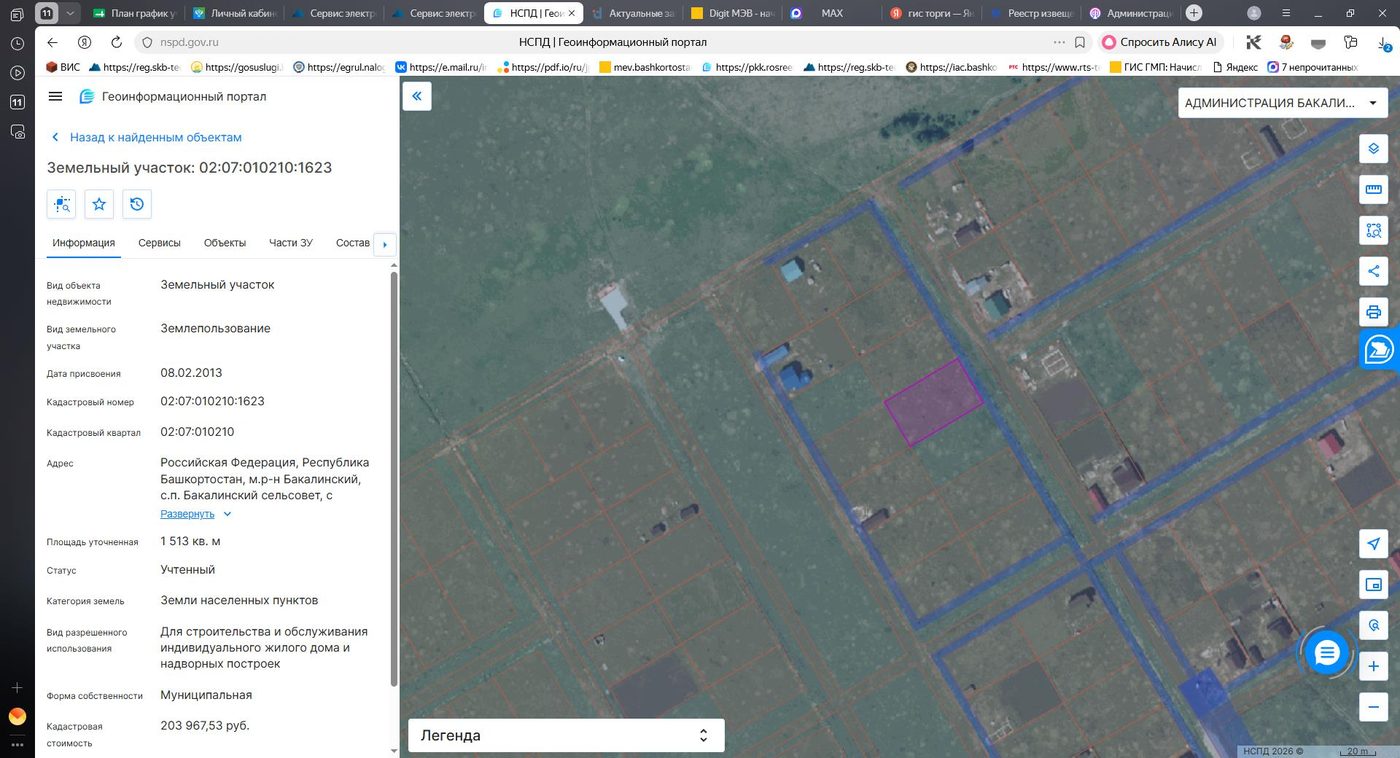Screen dimensions: 1400x758
Task: Open the overview mini-map window
Action: [x=1373, y=584]
